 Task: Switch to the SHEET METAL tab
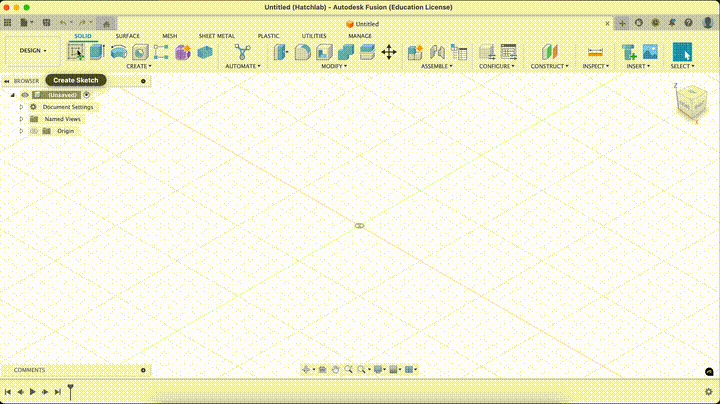pos(217,36)
